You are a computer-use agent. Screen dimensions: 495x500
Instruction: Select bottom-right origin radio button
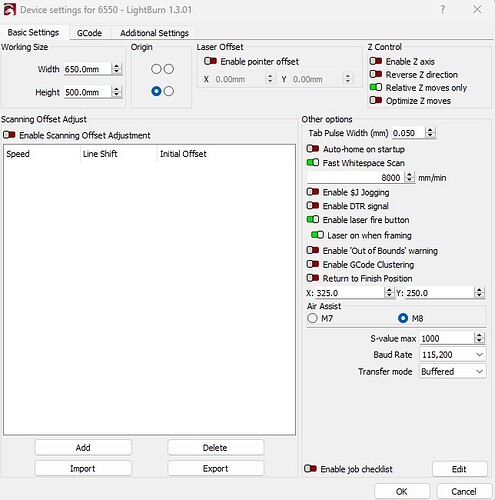[x=169, y=91]
